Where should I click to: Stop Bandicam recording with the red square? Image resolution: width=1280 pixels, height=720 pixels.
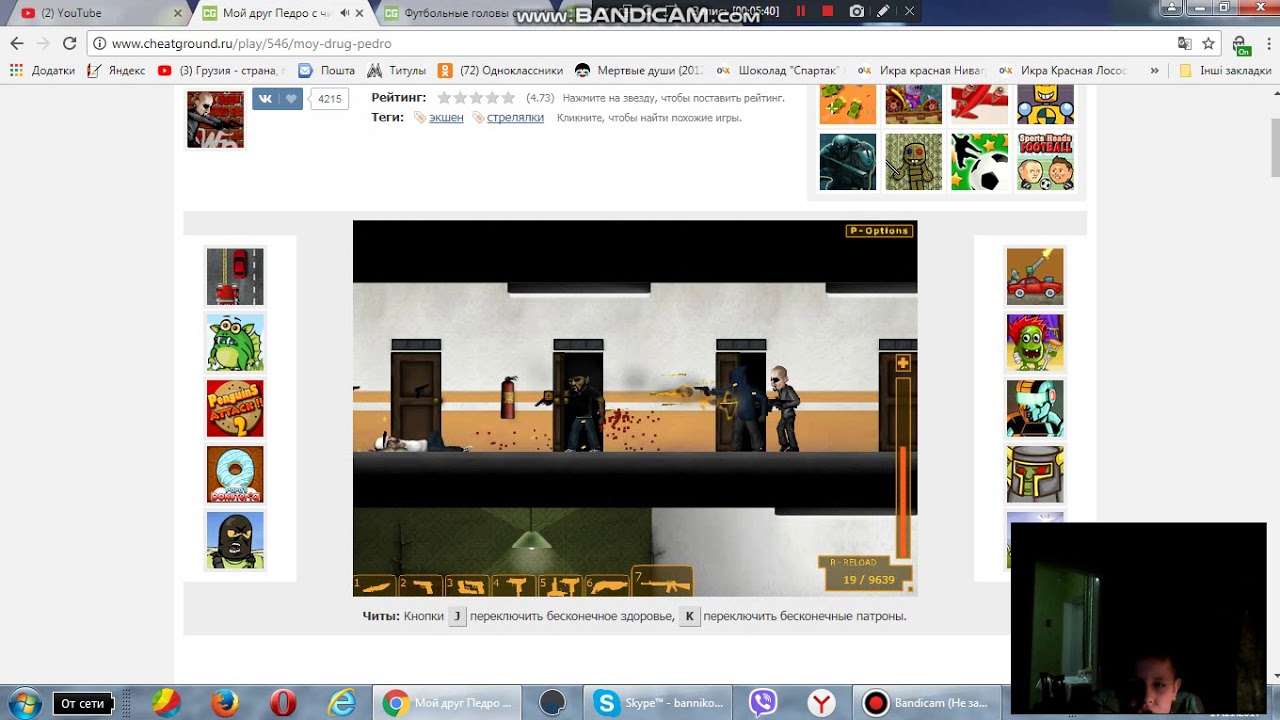[828, 11]
